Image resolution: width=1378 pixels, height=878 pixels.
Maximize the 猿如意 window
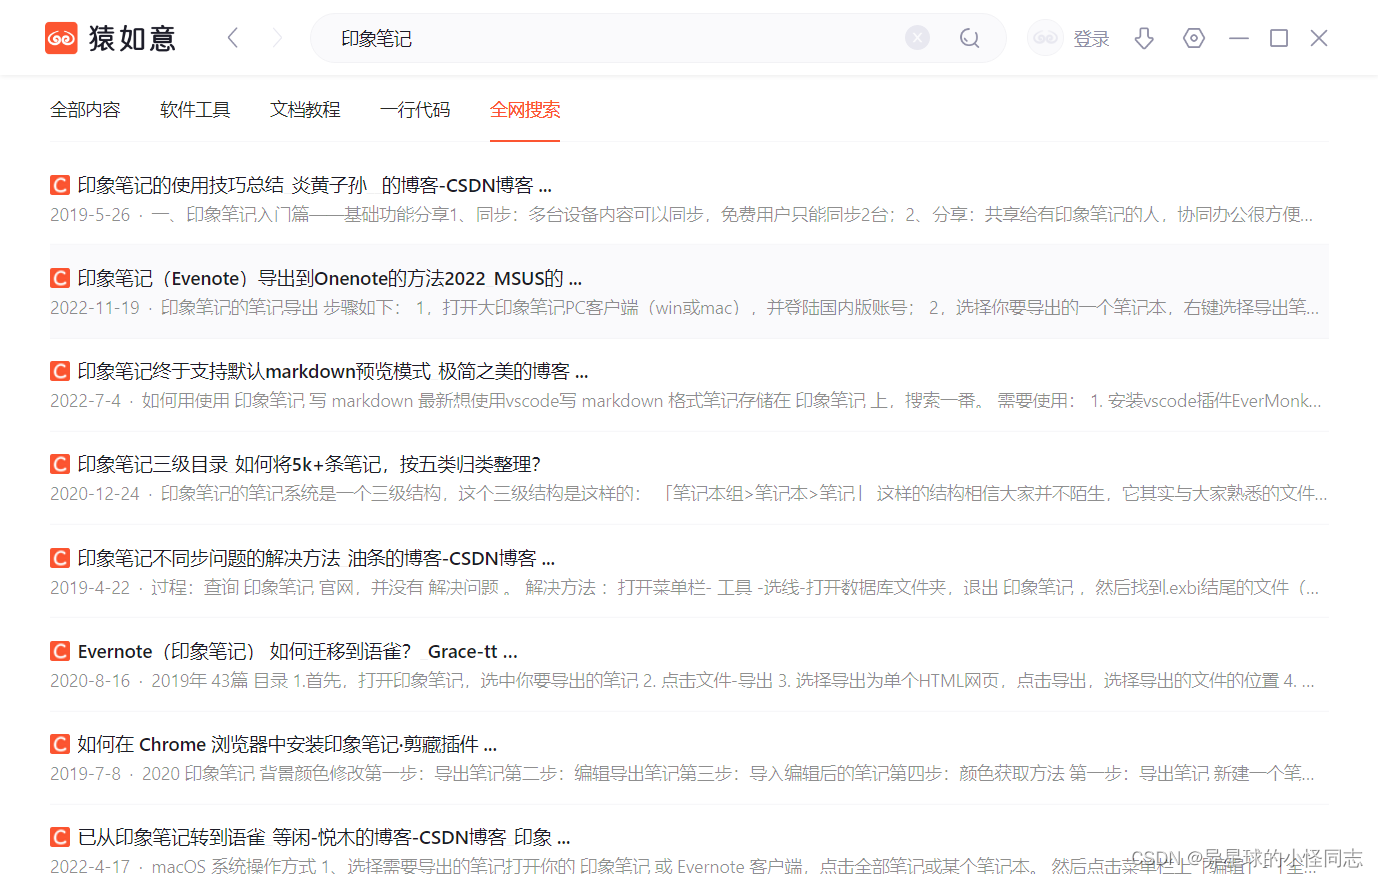[x=1279, y=38]
